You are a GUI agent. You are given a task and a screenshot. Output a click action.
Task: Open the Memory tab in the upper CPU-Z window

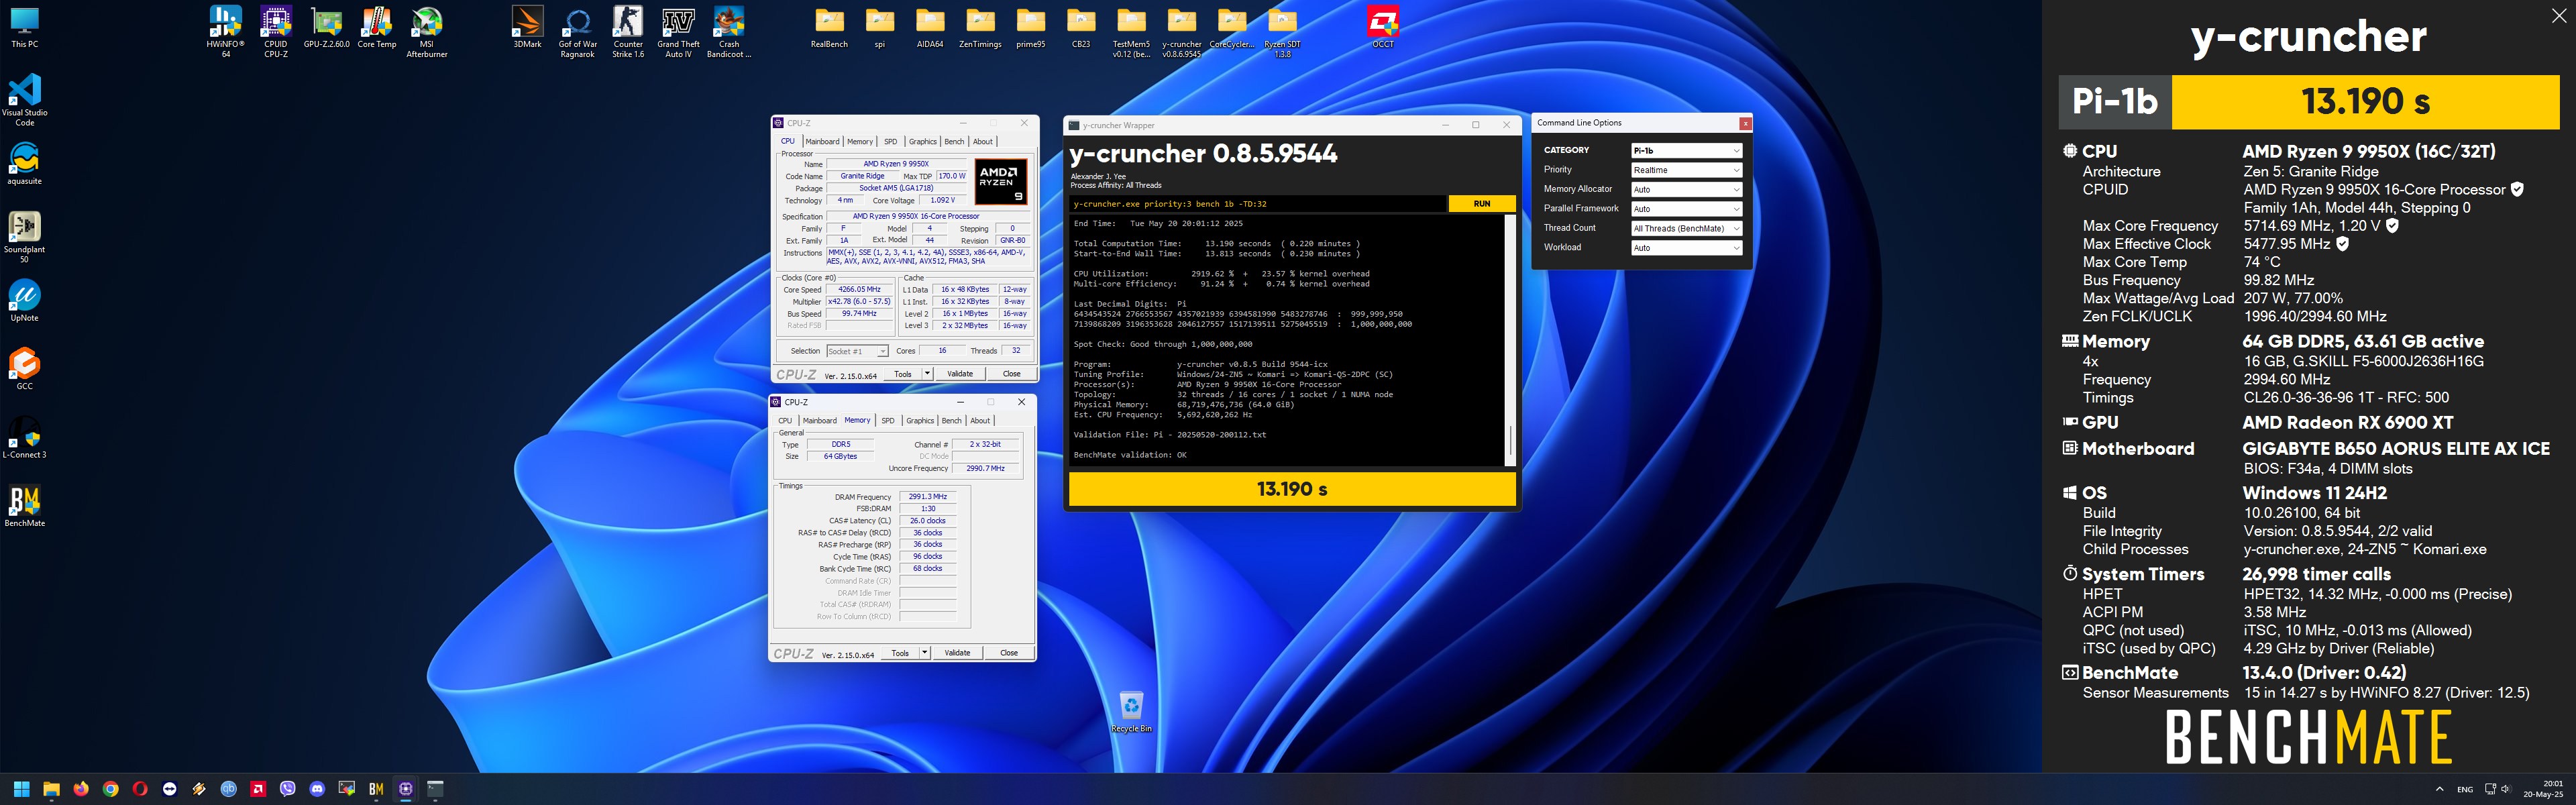860,141
